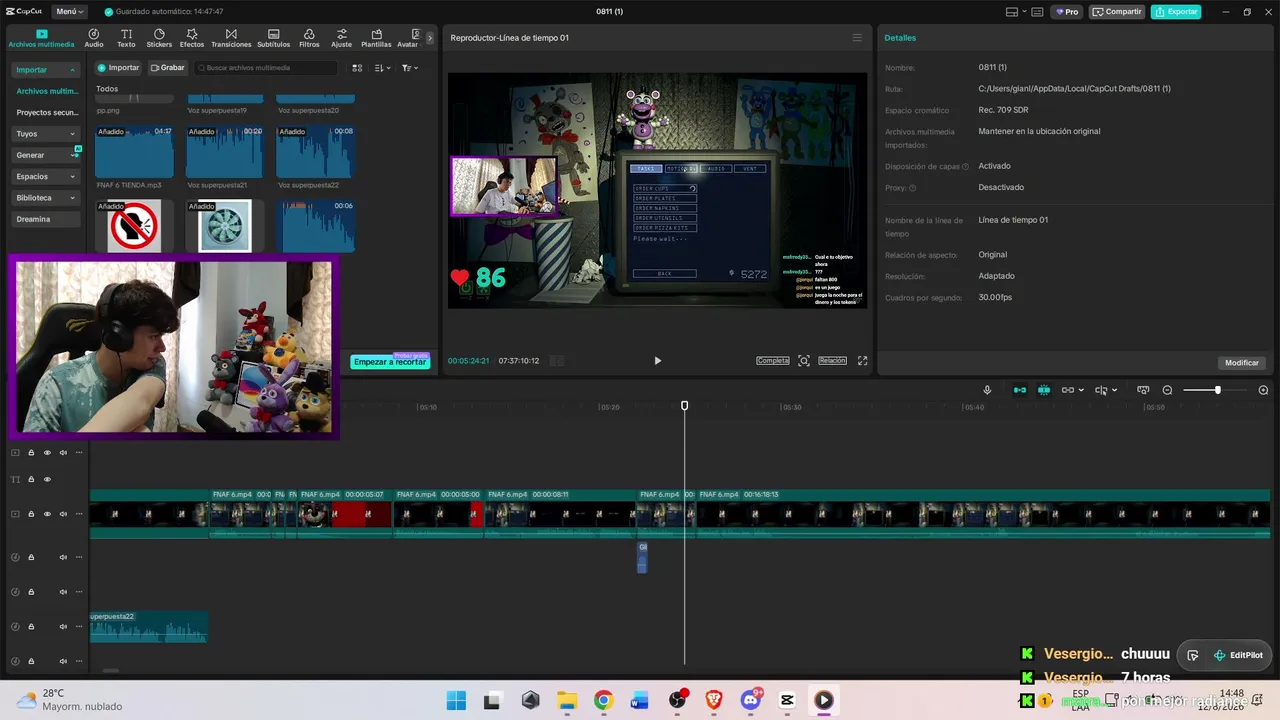
Task: Open the Stickers panel
Action: click(159, 38)
